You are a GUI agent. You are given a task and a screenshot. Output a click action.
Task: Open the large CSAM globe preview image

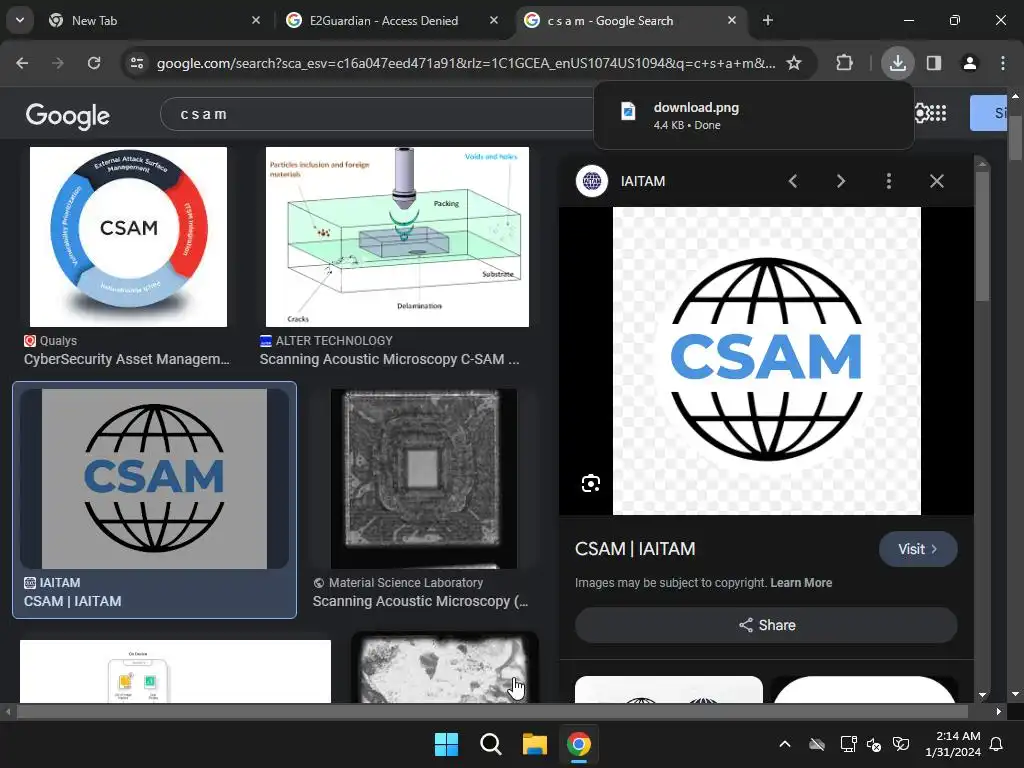[767, 360]
